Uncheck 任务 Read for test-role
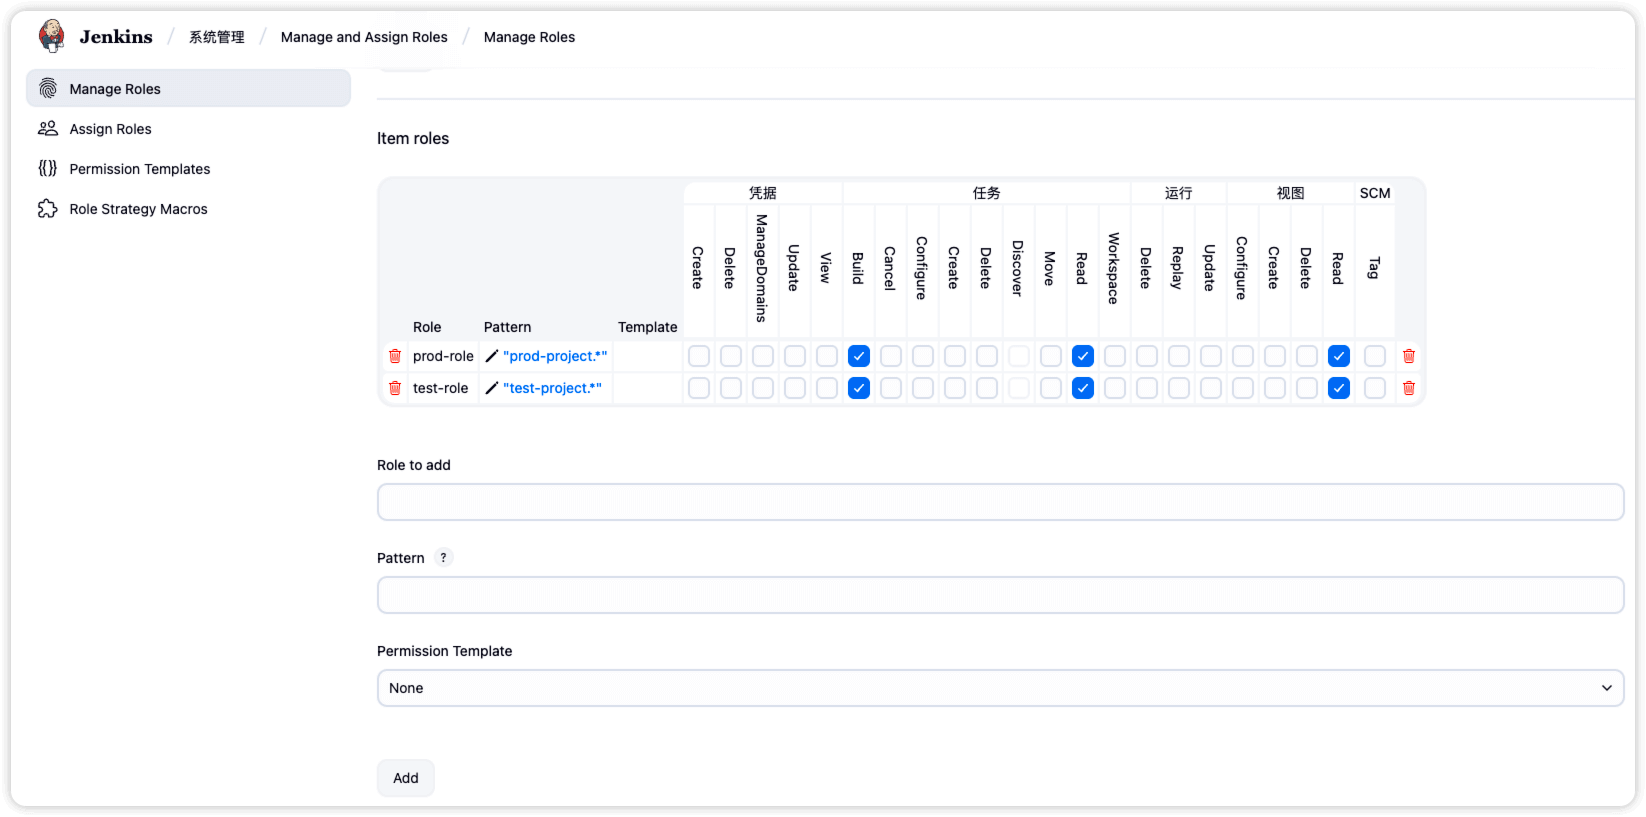This screenshot has width=1646, height=817. coord(1083,388)
